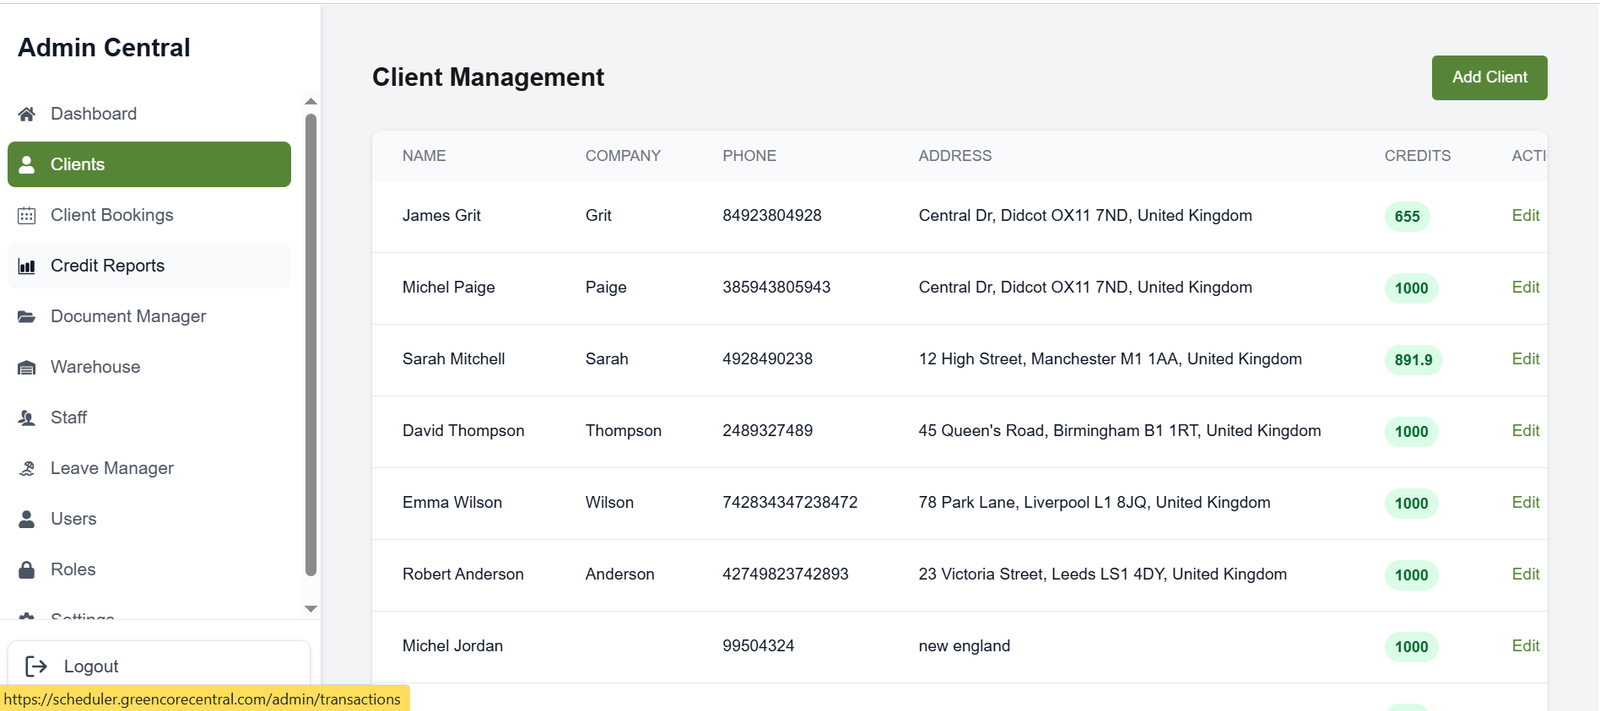Click the Document Manager folder icon
The width and height of the screenshot is (1600, 711).
[x=27, y=317]
